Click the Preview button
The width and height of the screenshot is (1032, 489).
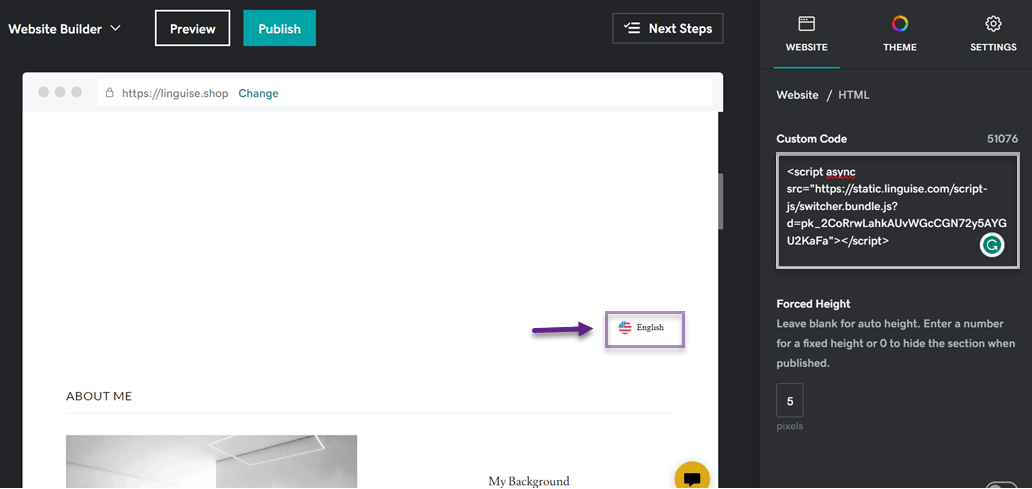tap(192, 28)
